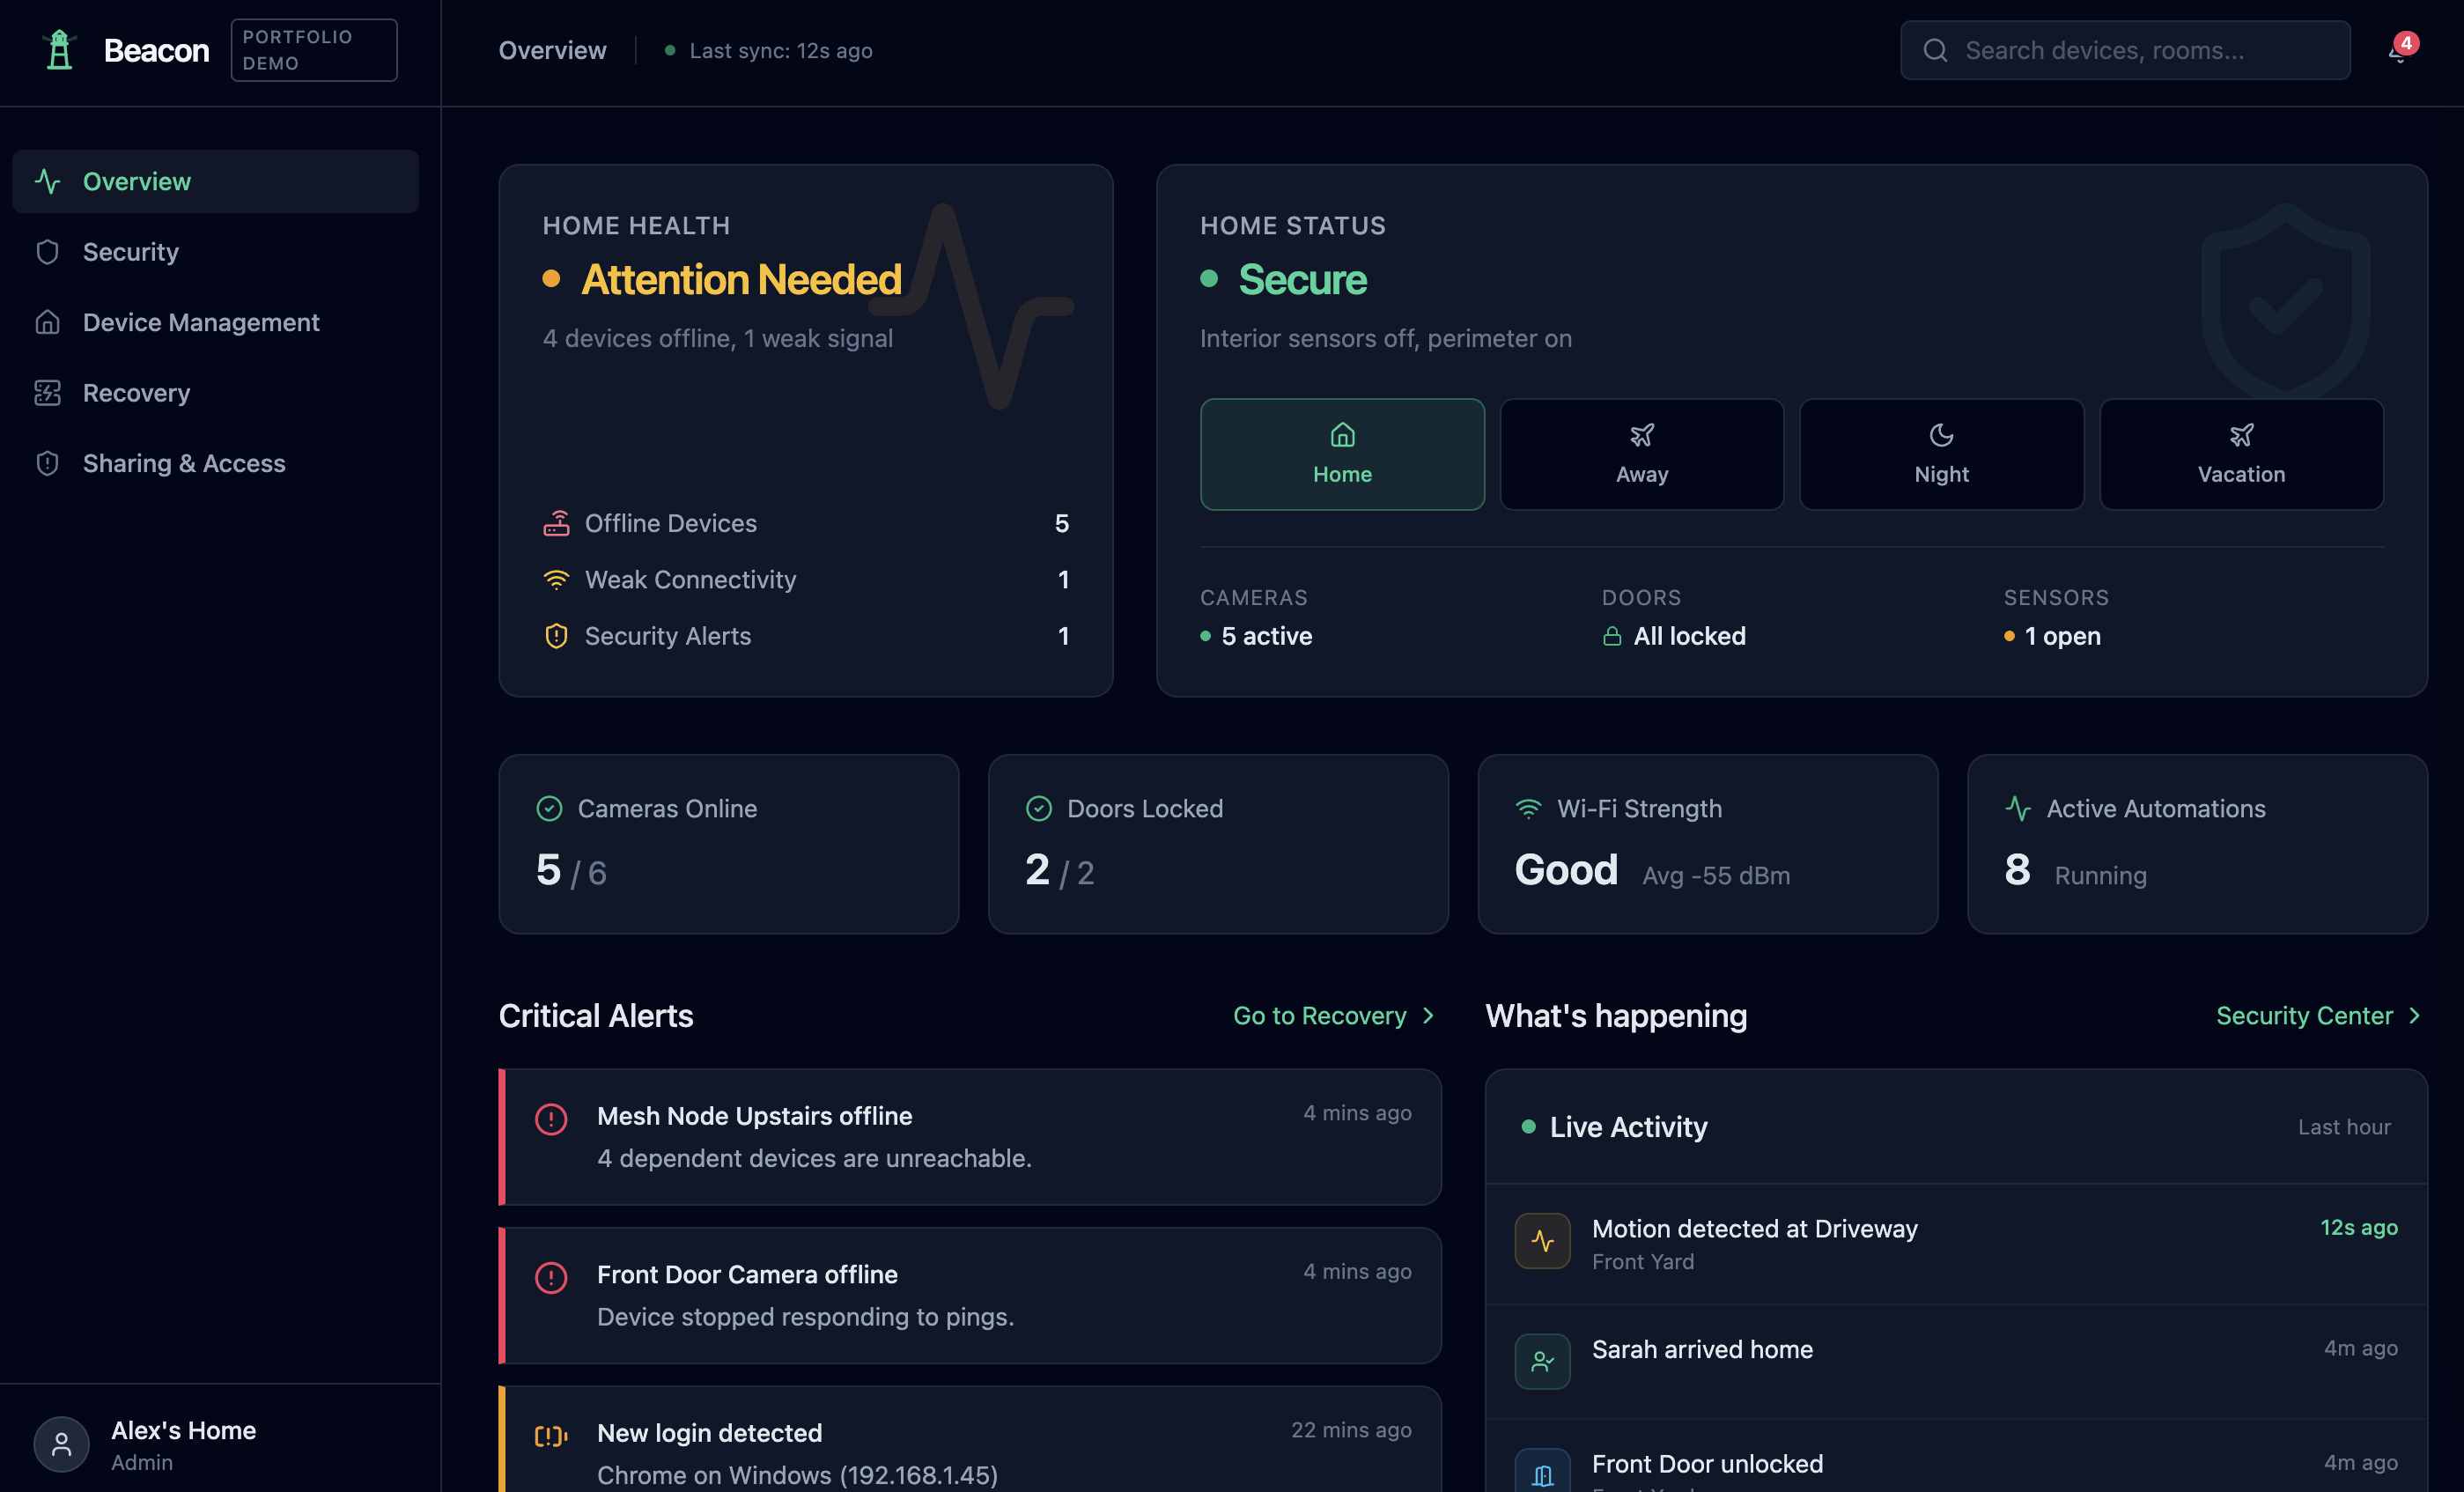Screen dimensions: 2464x1492
Task: Switch home mode to Away
Action: pos(1641,455)
